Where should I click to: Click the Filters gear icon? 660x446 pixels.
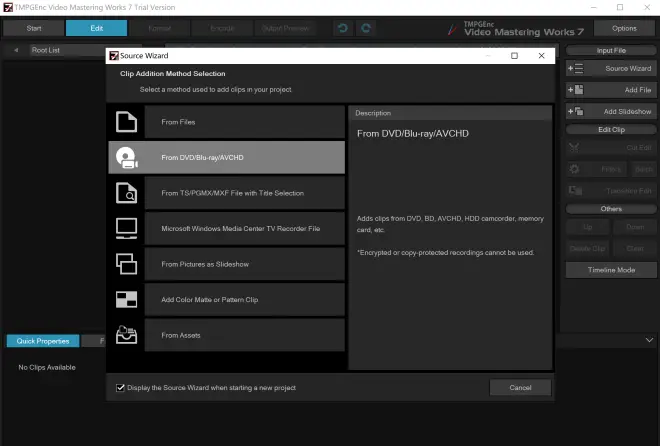[574, 169]
